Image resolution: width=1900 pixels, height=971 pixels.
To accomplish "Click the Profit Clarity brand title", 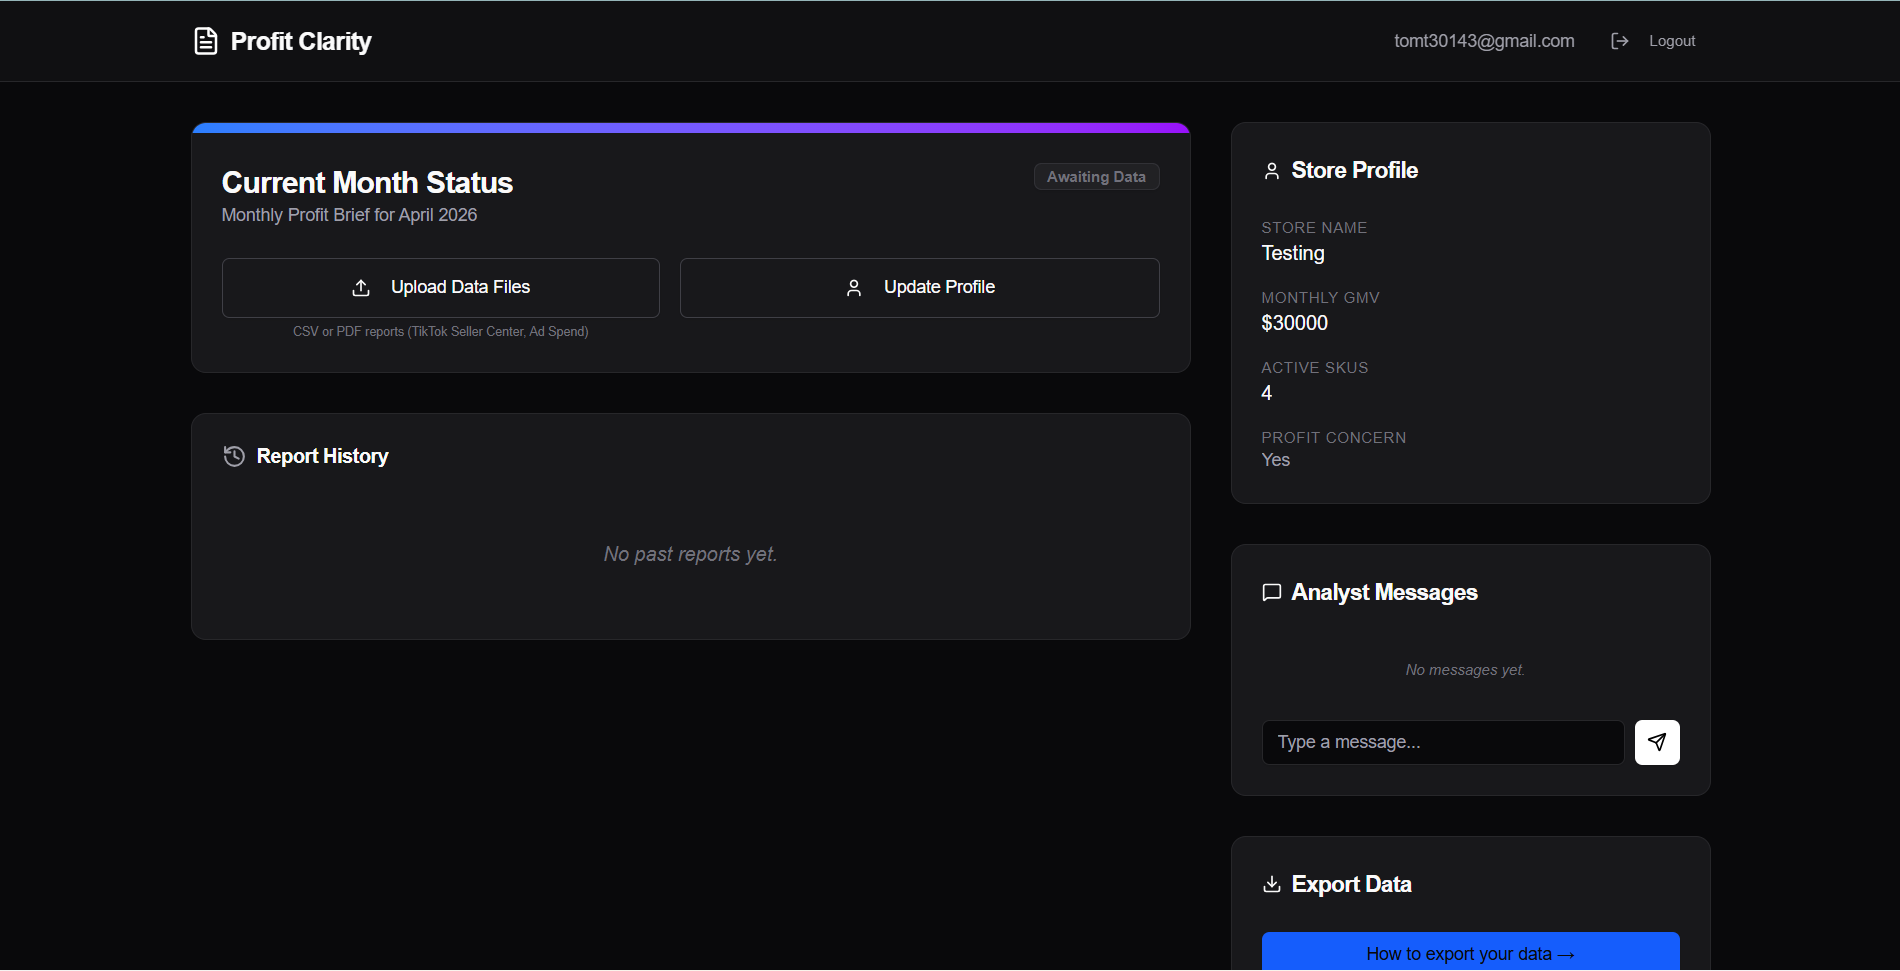I will click(301, 41).
